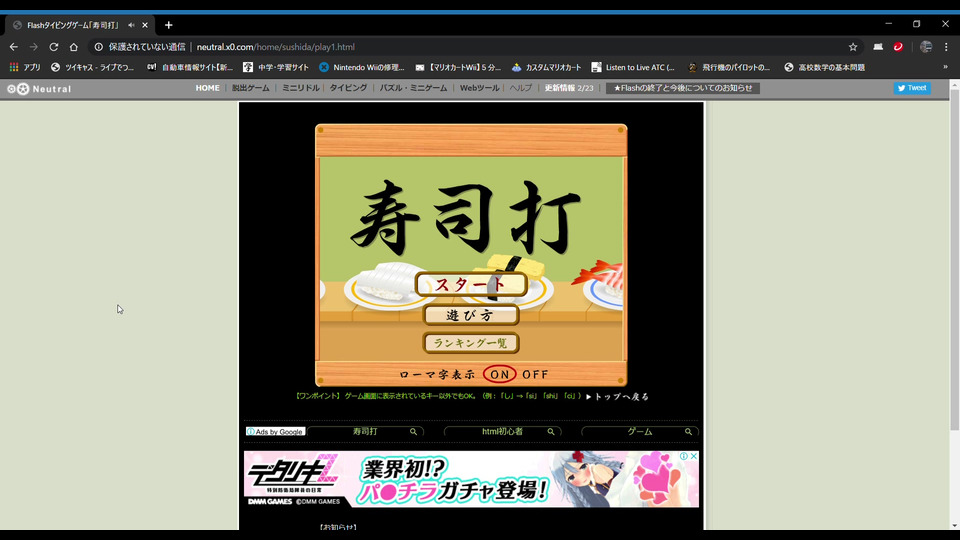
Task: Select 脱出ゲーム in the site menu
Action: [250, 88]
